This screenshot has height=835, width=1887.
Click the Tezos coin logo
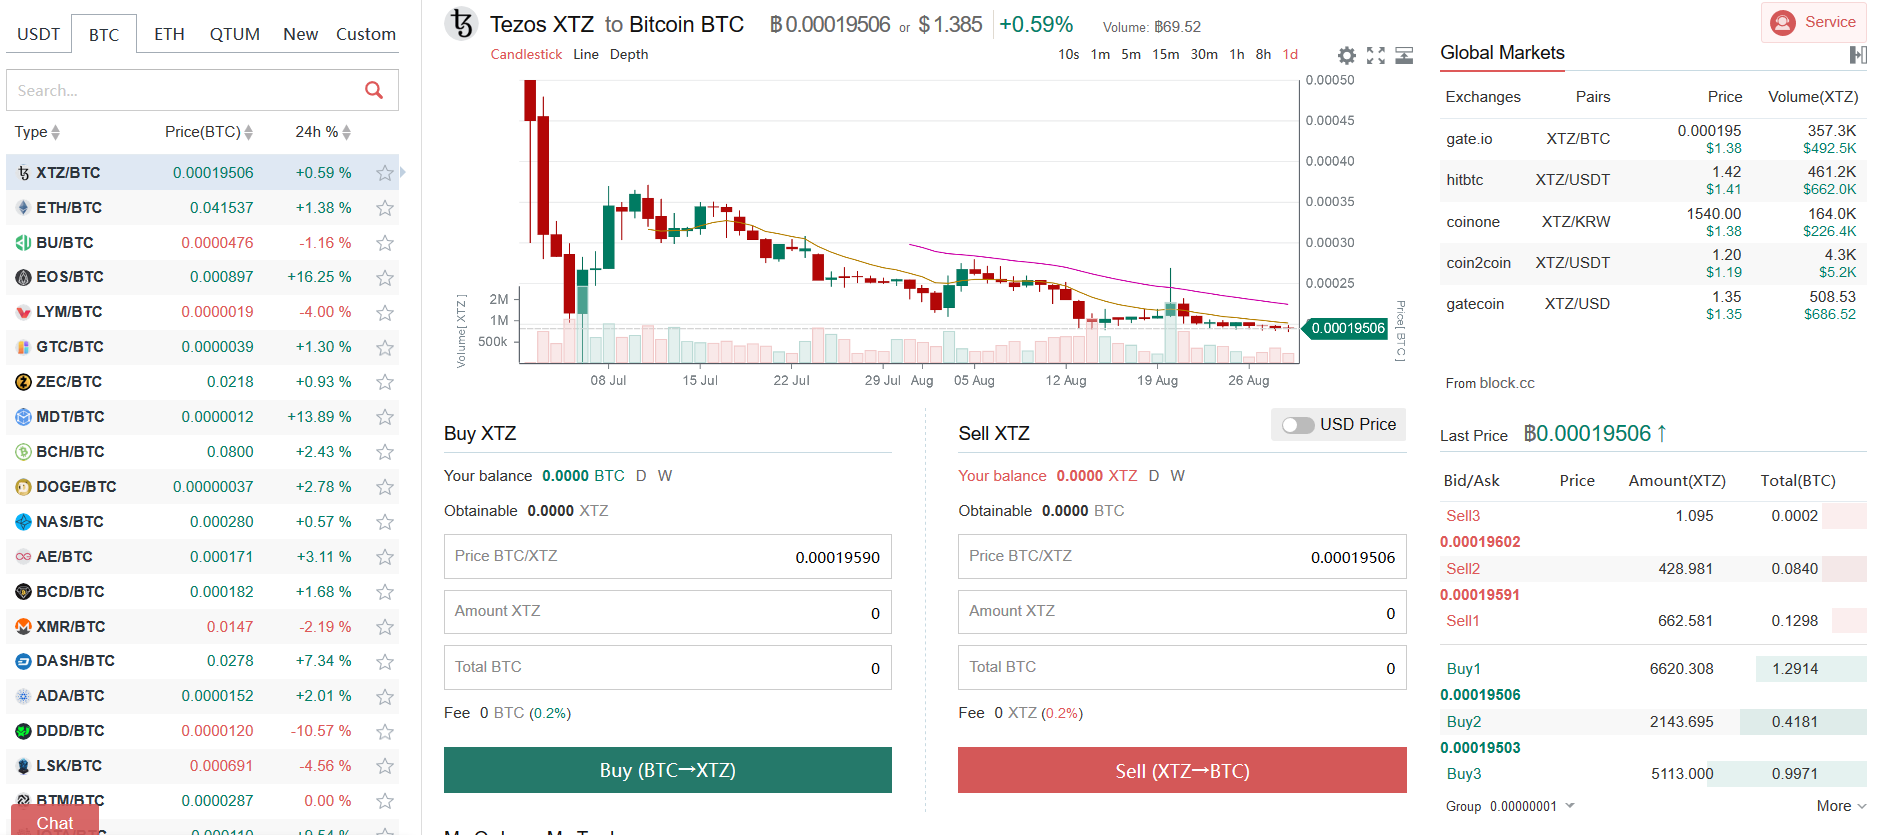click(x=461, y=24)
